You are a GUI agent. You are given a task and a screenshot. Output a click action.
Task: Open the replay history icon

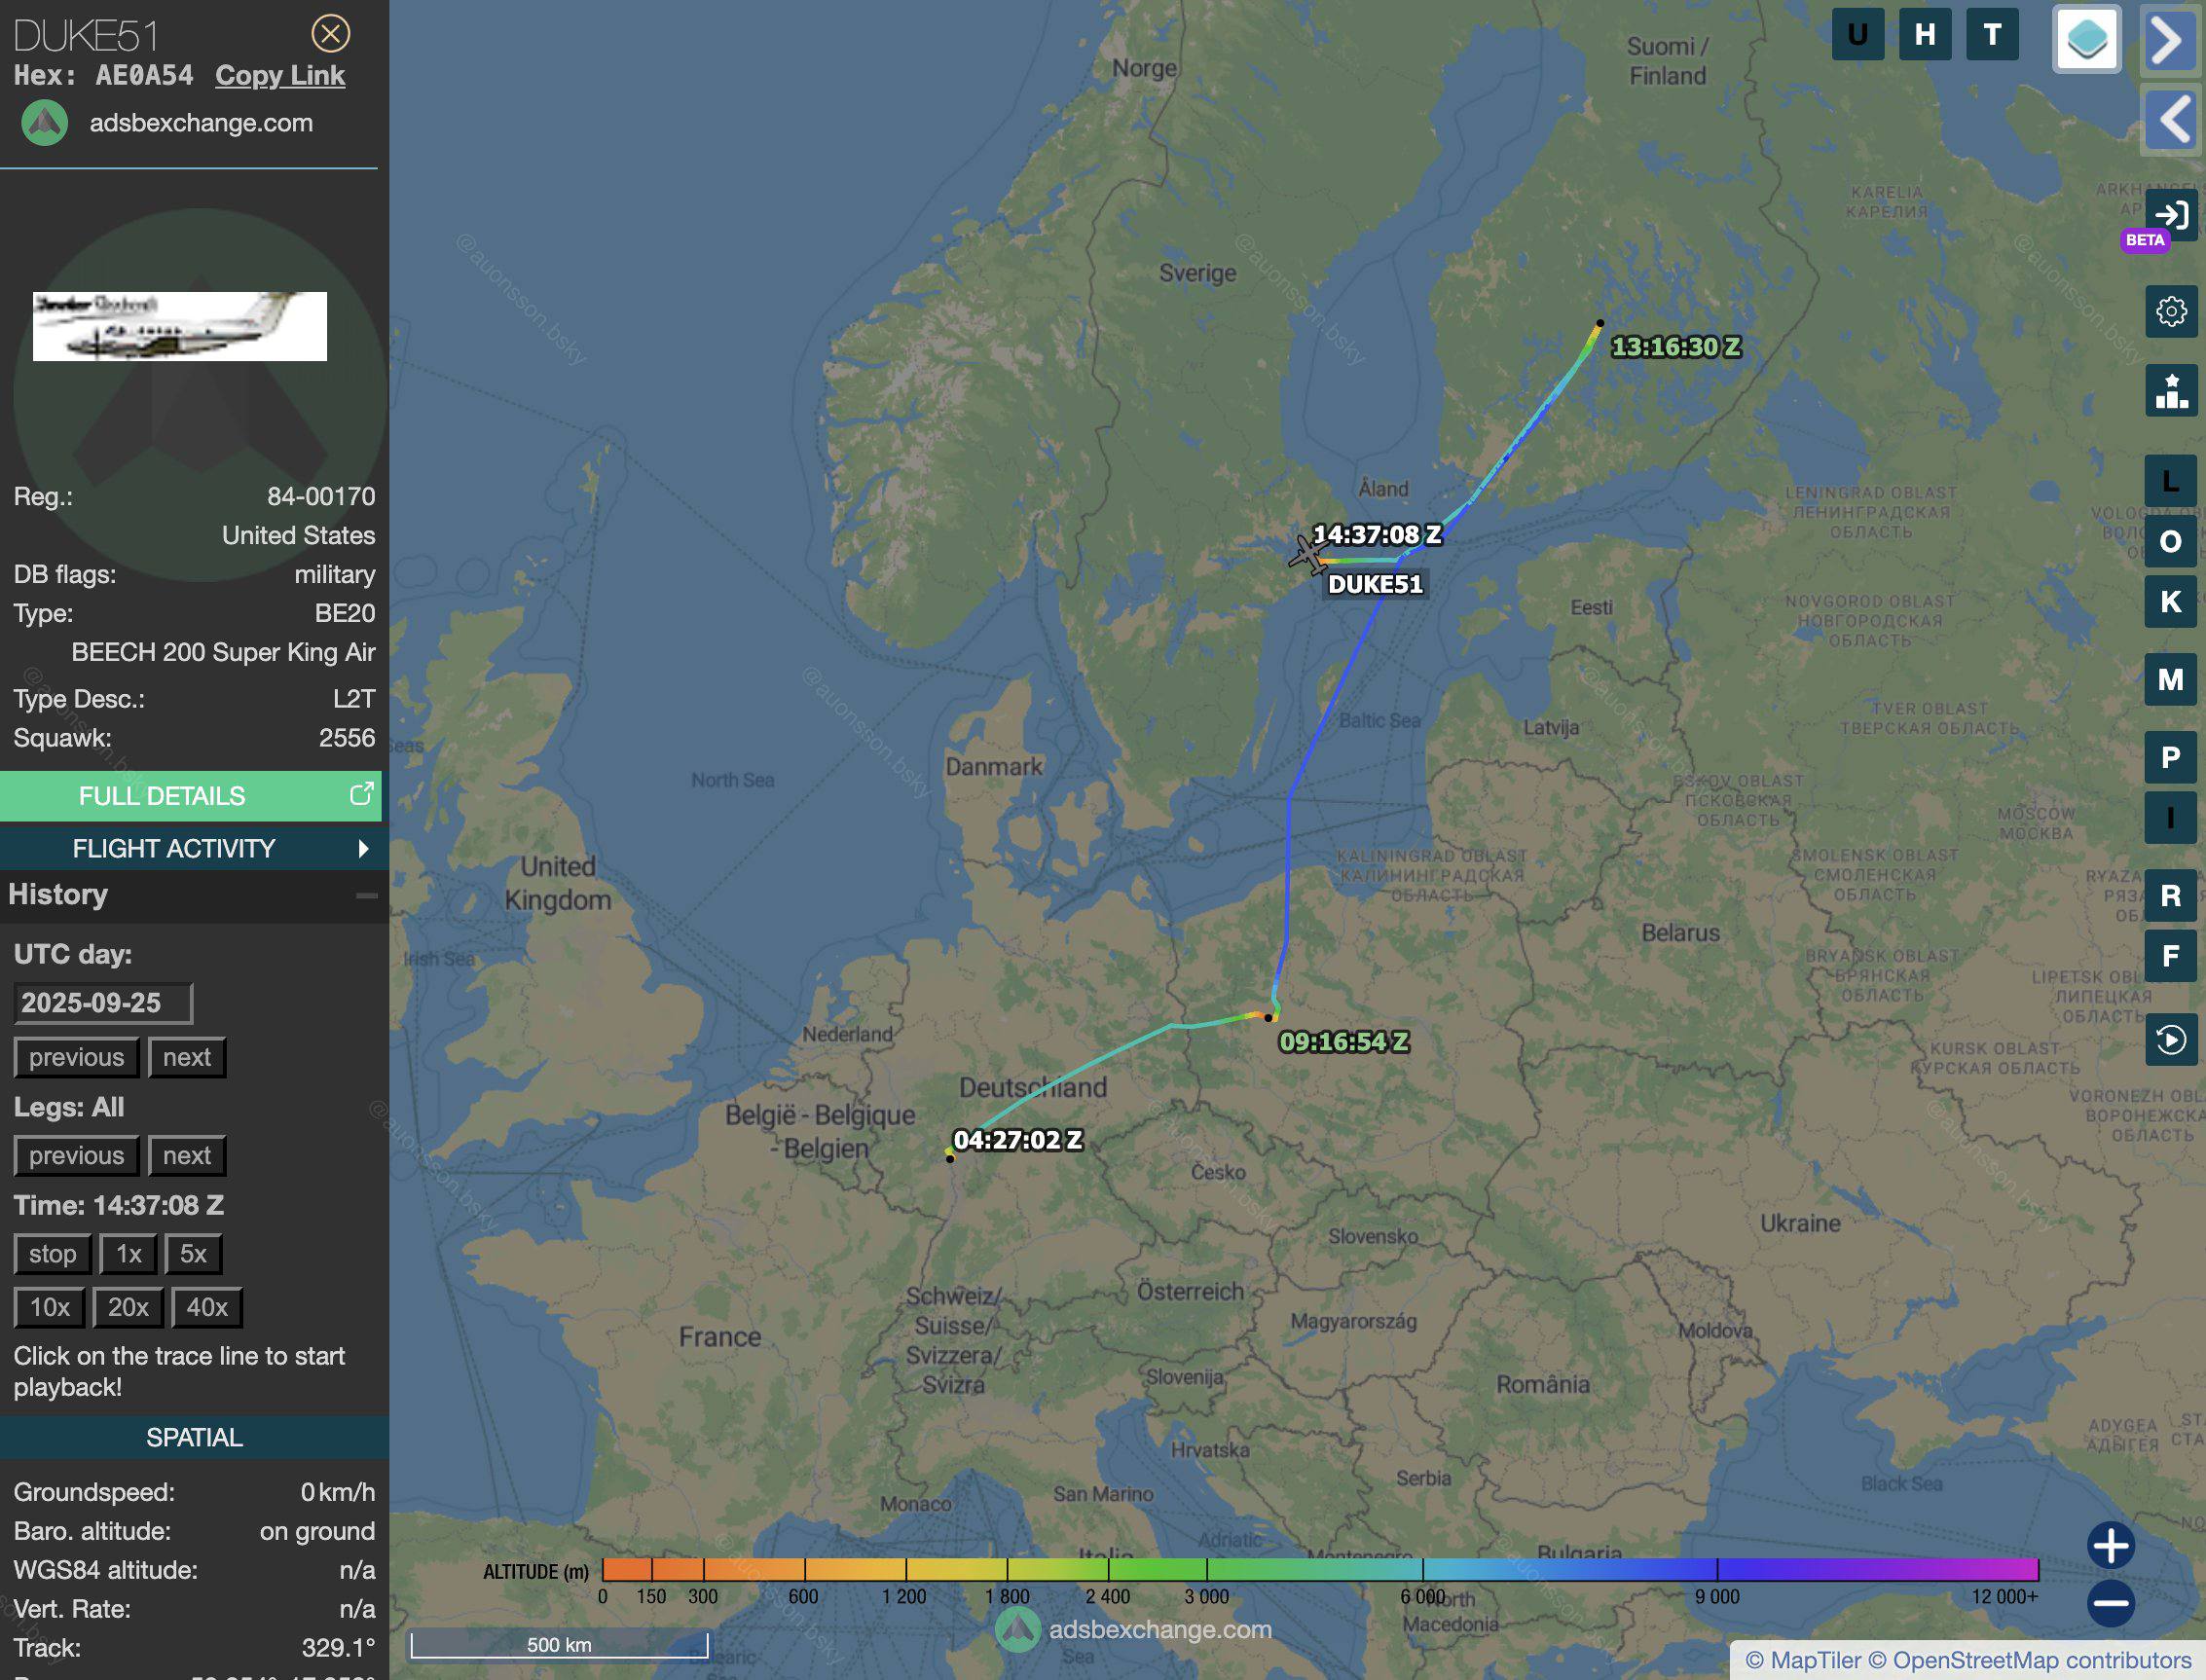[2170, 1040]
